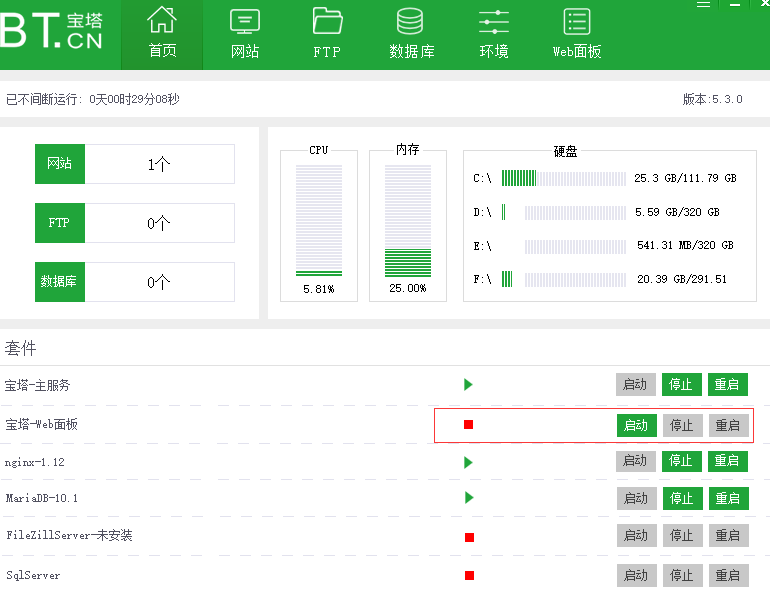Stop the MariaDB-10.1 service
This screenshot has height=593, width=770.
[x=682, y=498]
